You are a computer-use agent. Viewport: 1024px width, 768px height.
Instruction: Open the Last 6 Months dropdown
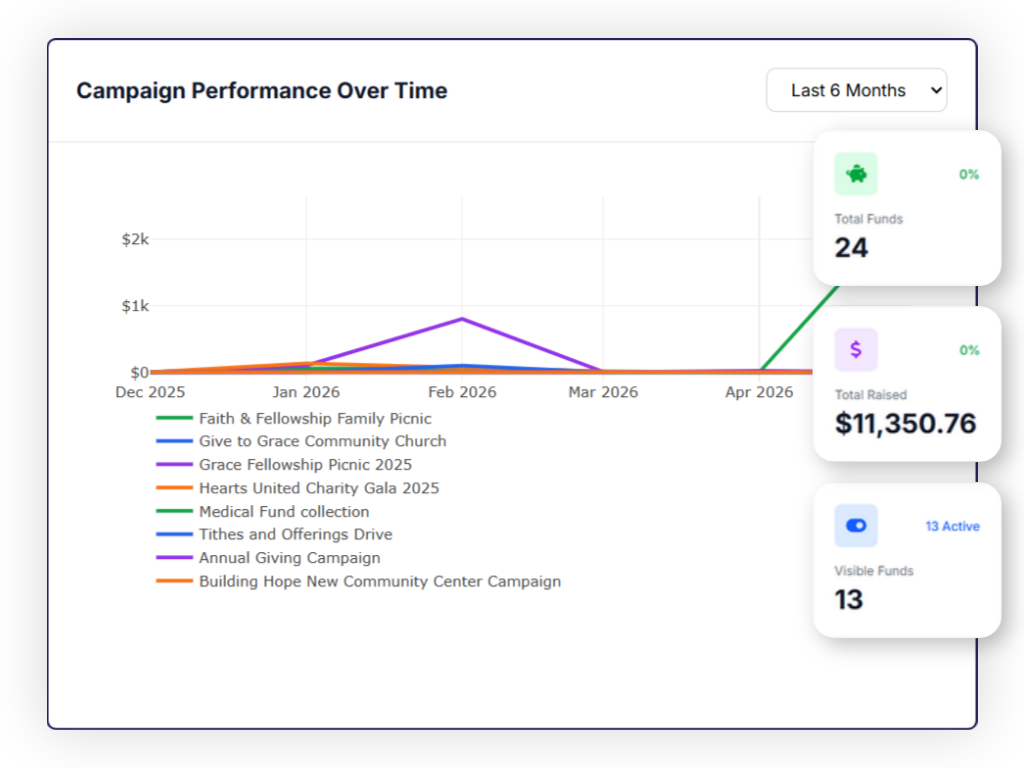pos(856,90)
